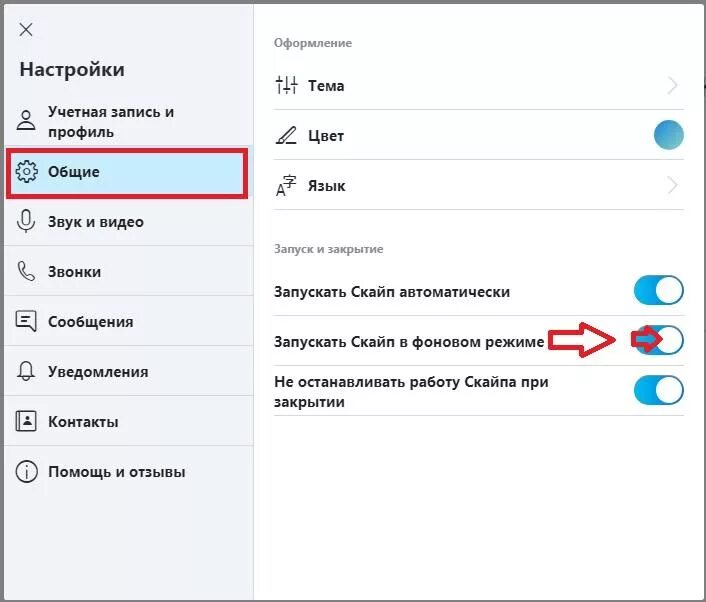
Task: Turn off Не останавливать работу Скайпа switch
Action: [659, 390]
